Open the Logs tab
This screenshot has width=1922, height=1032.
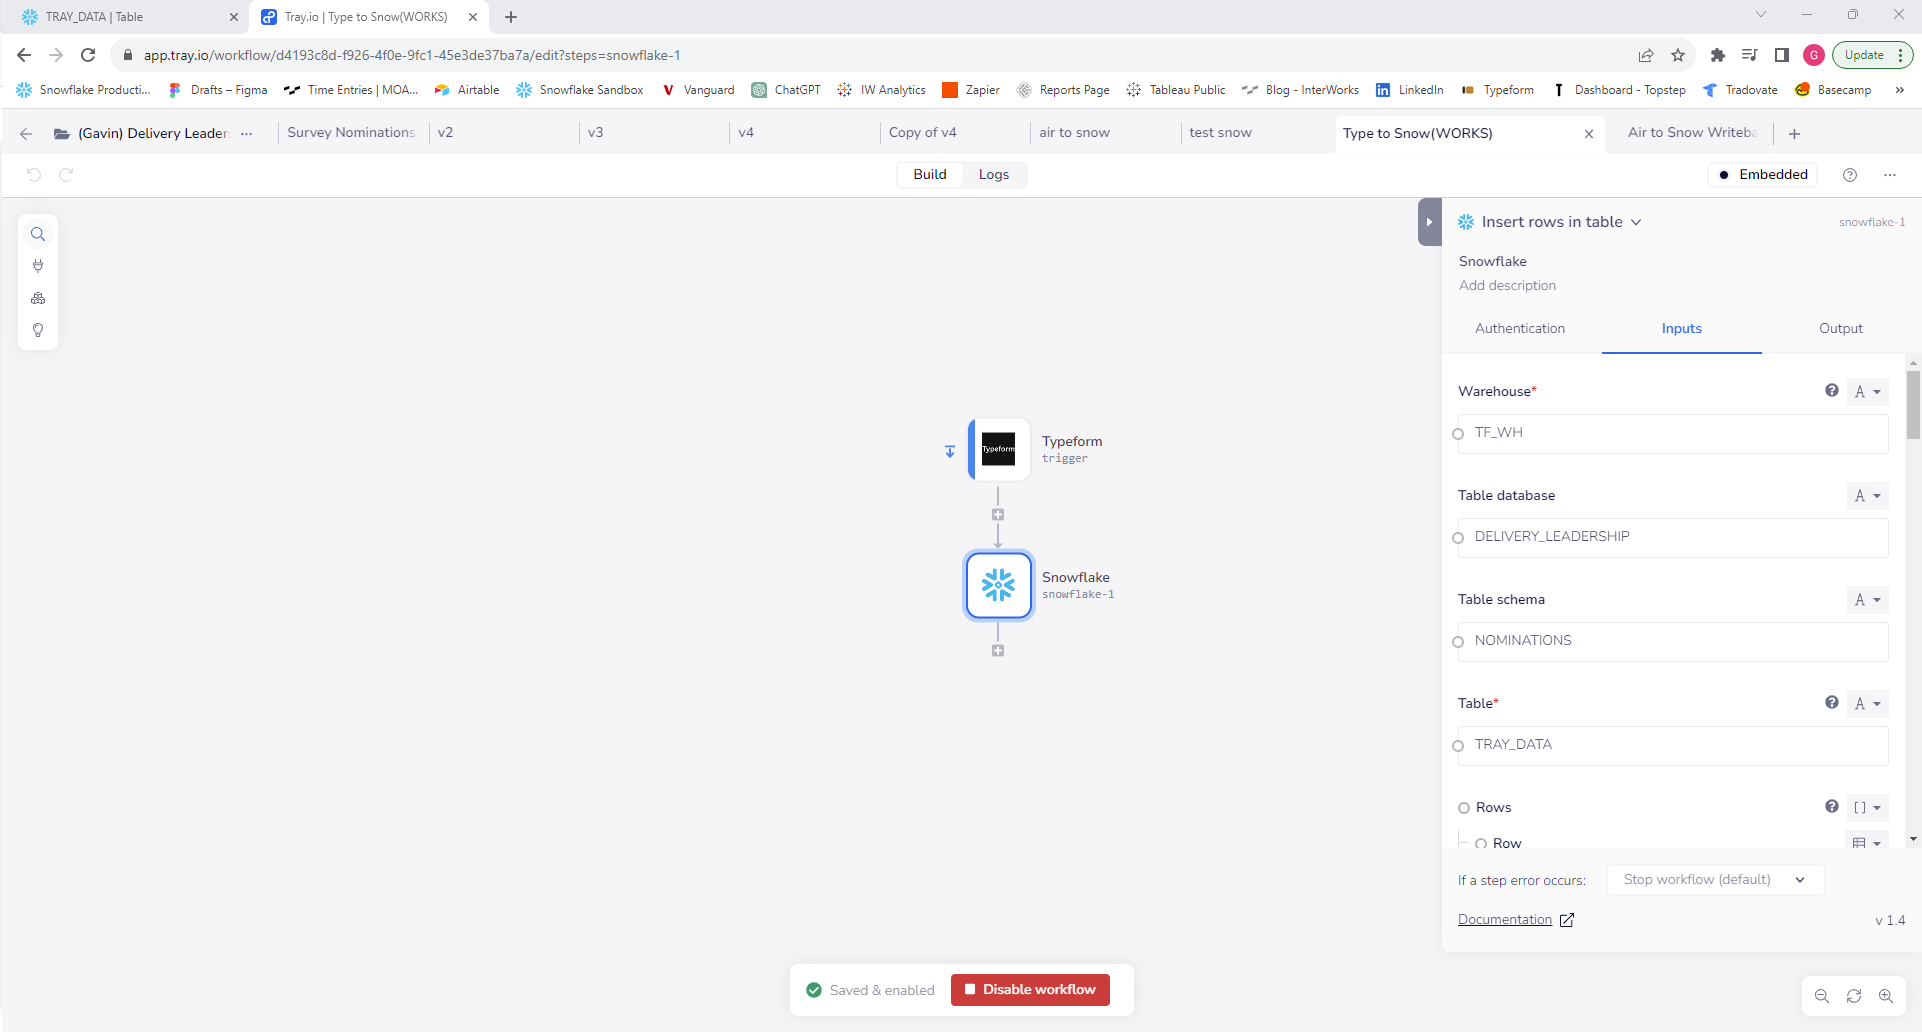pos(994,174)
